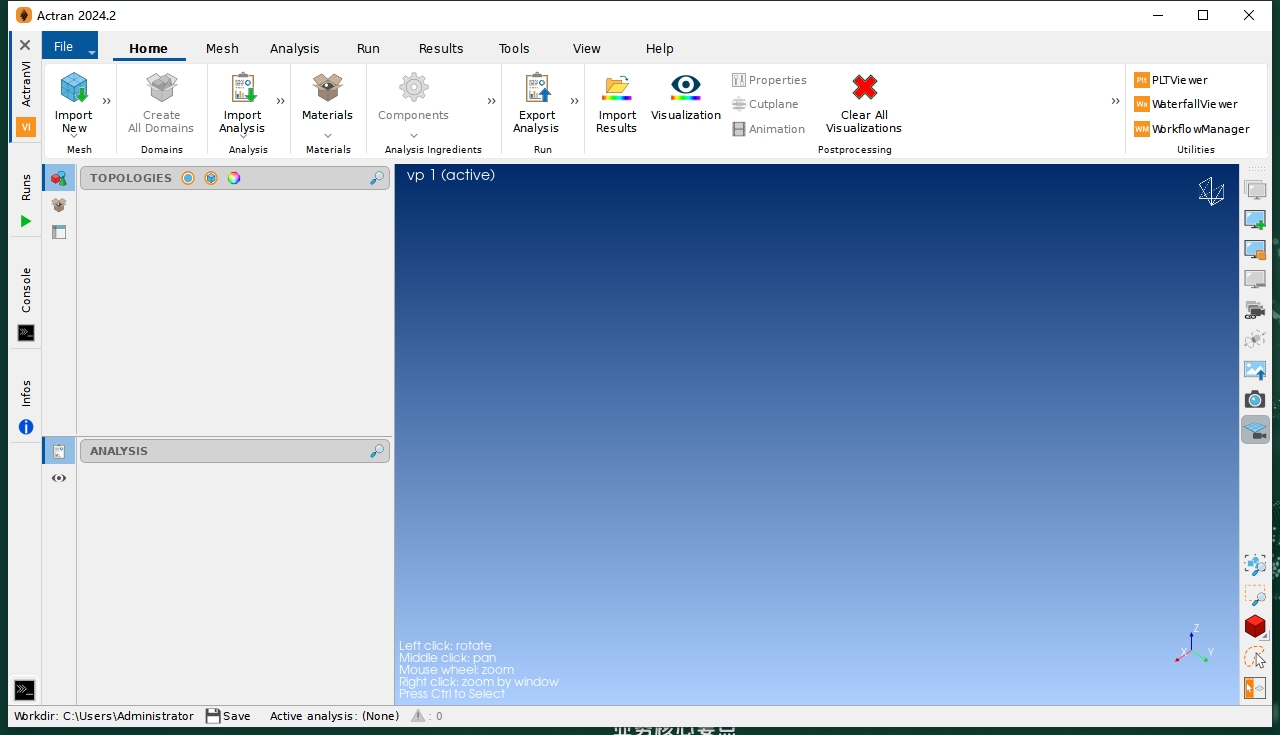The height and width of the screenshot is (735, 1280).
Task: Search the Analysis panel with magnifier icon
Action: tap(377, 451)
